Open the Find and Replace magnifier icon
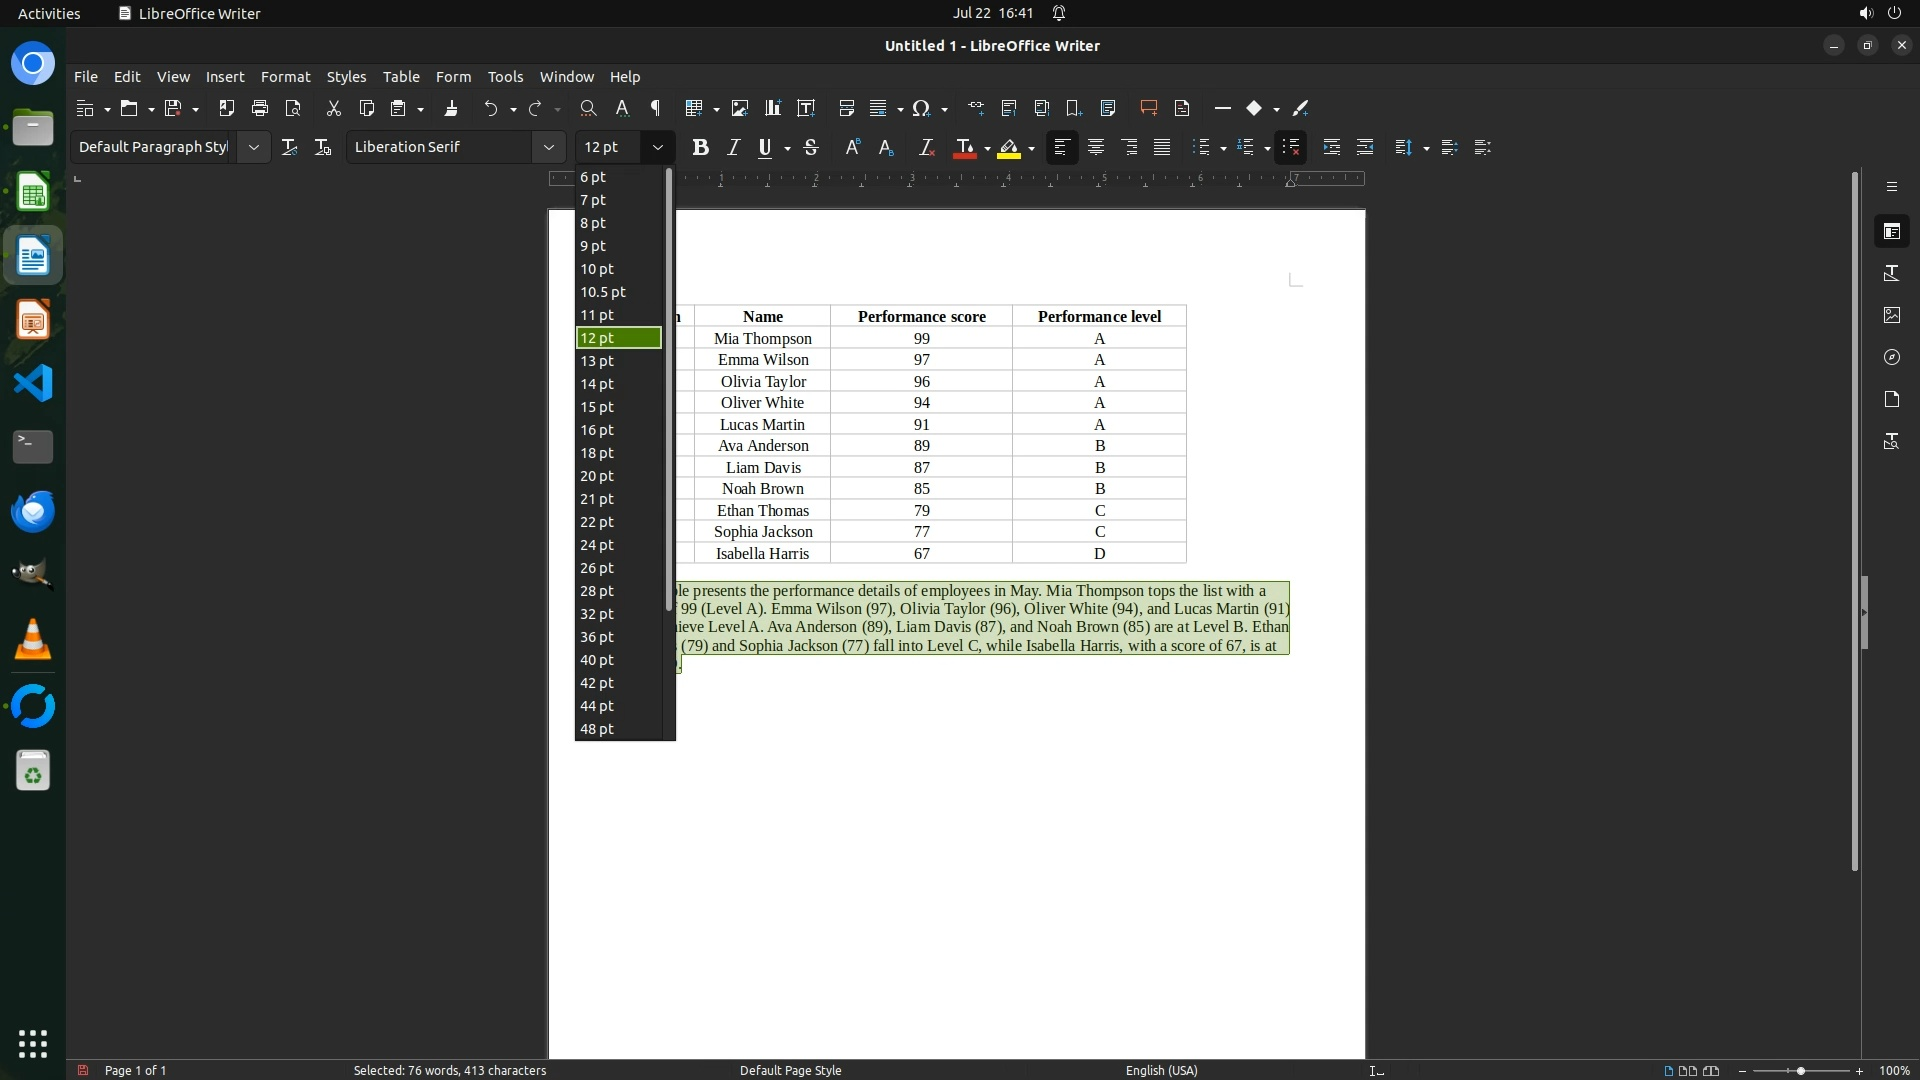 coord(588,108)
